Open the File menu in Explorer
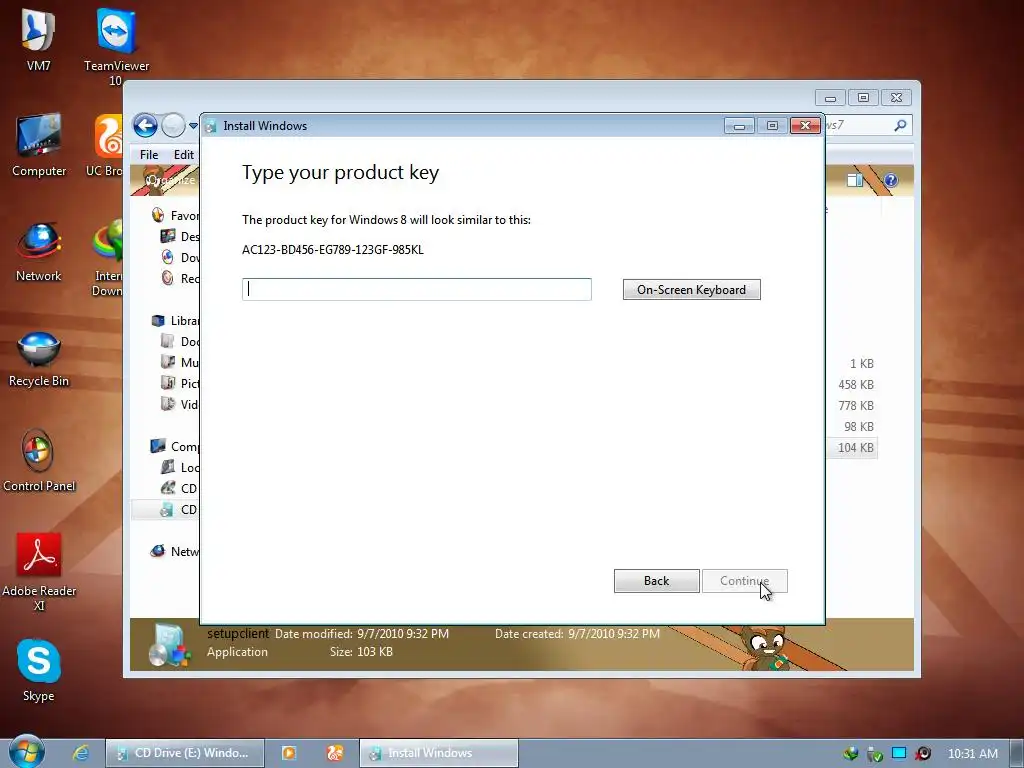1024x768 pixels. [x=149, y=155]
